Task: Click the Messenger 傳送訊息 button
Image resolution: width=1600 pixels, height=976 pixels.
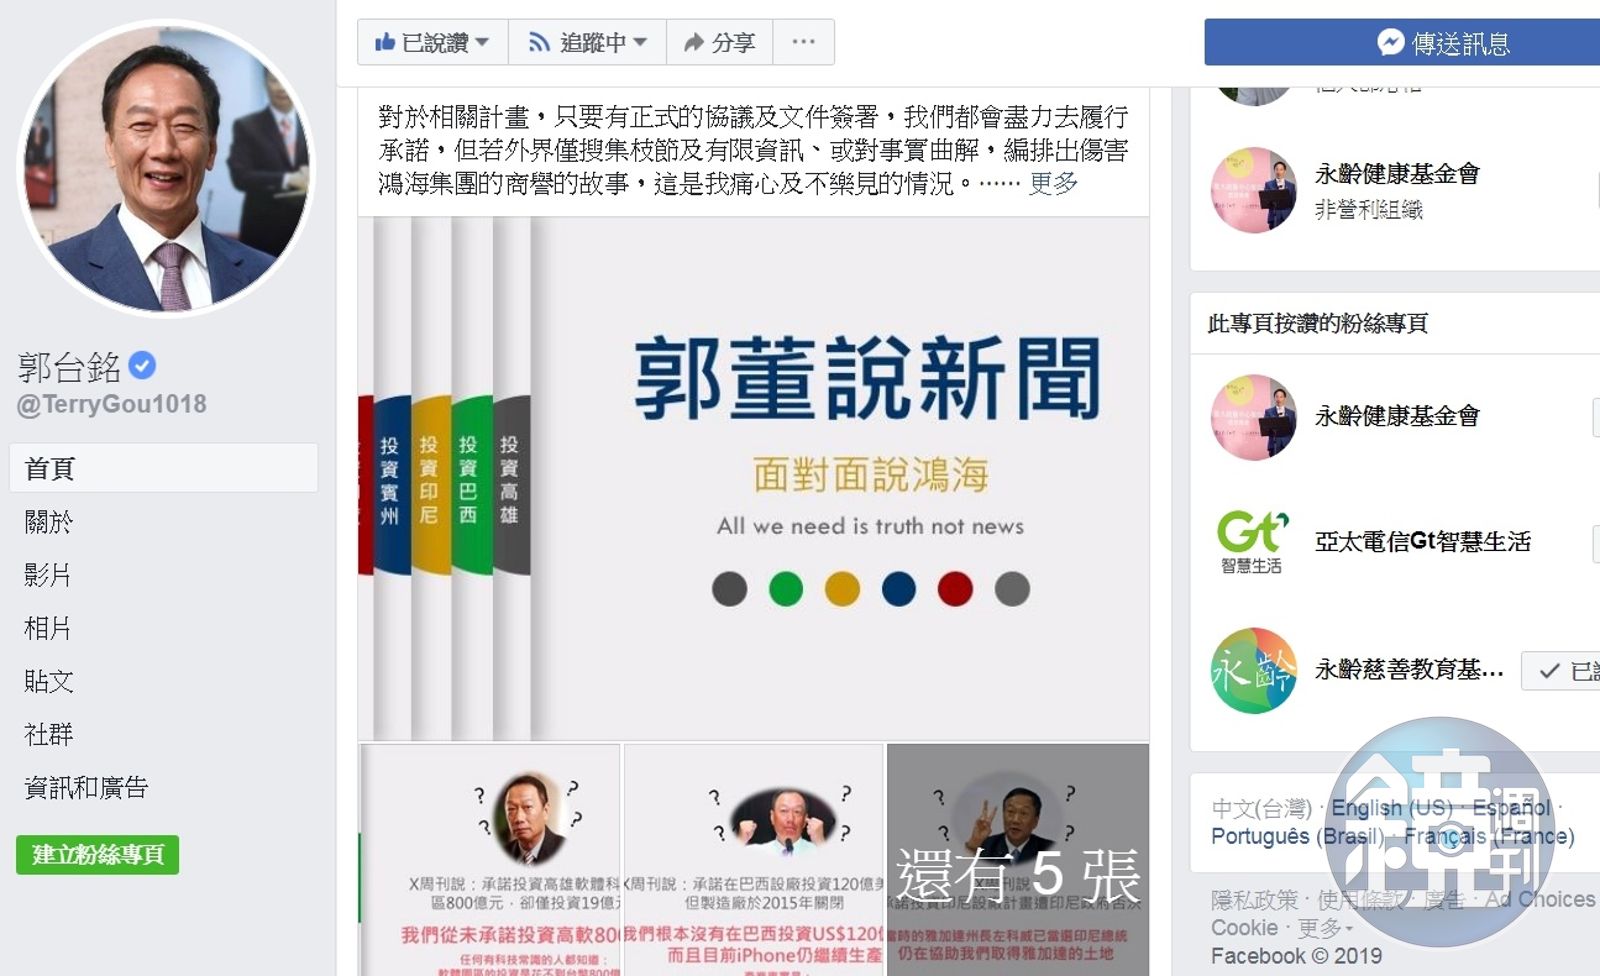Action: click(1402, 43)
